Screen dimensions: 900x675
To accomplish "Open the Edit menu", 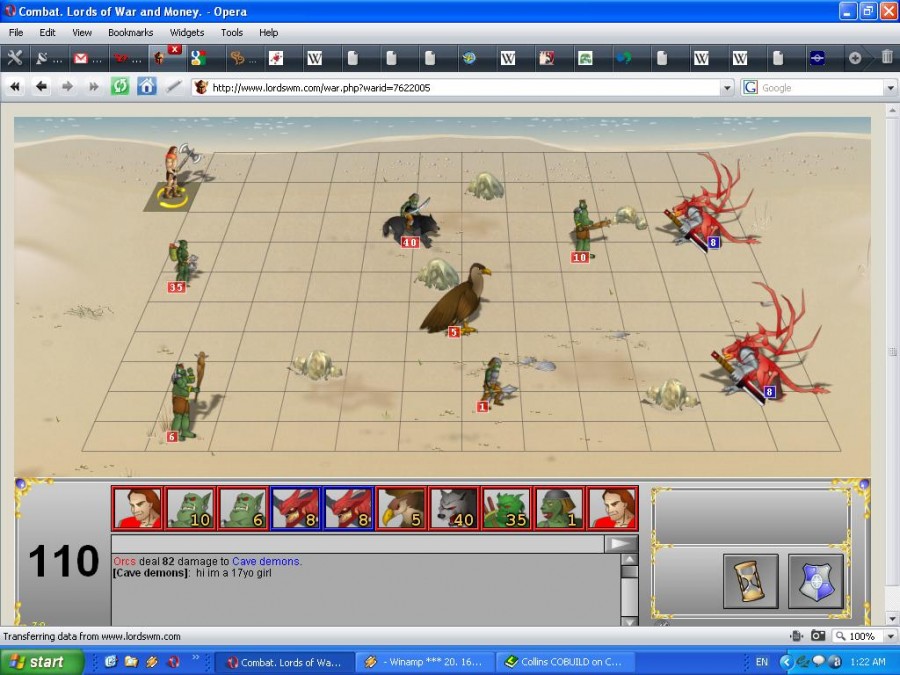I will pyautogui.click(x=47, y=33).
